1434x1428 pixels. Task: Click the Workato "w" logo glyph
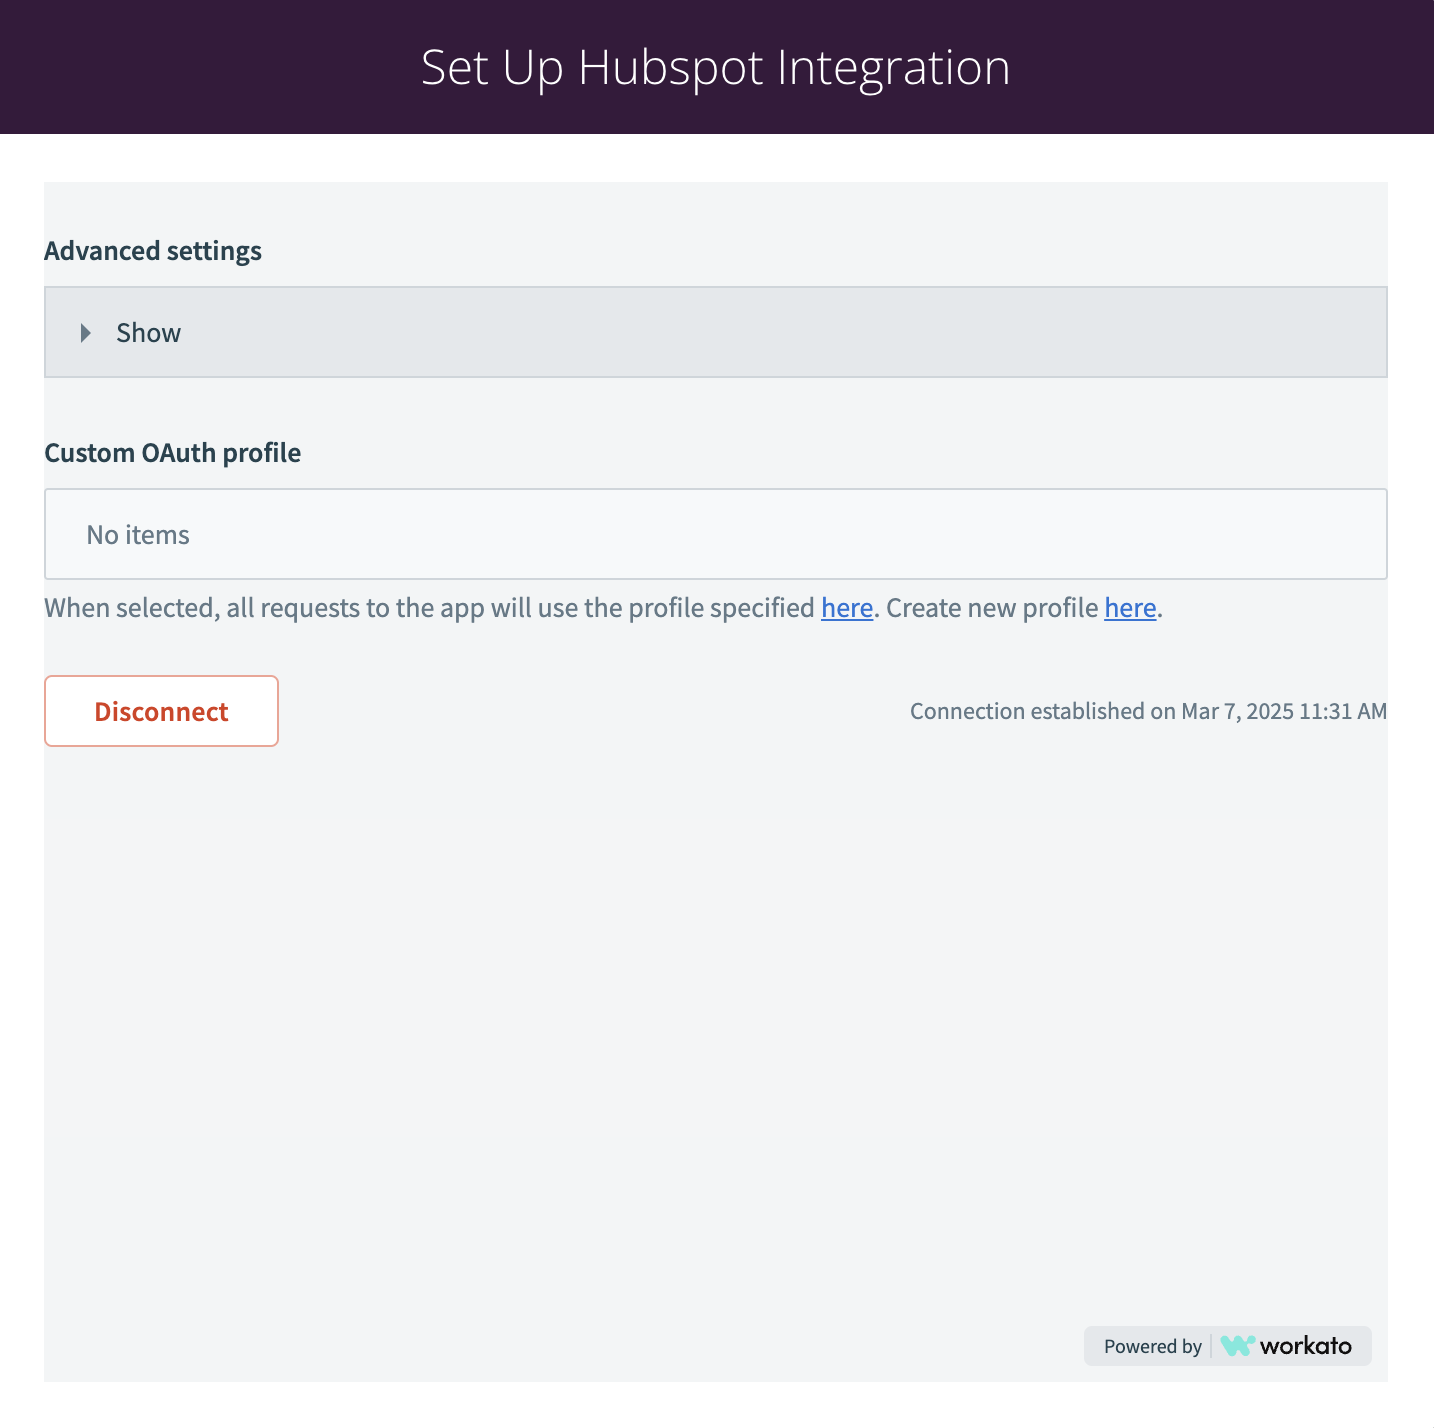(1237, 1346)
